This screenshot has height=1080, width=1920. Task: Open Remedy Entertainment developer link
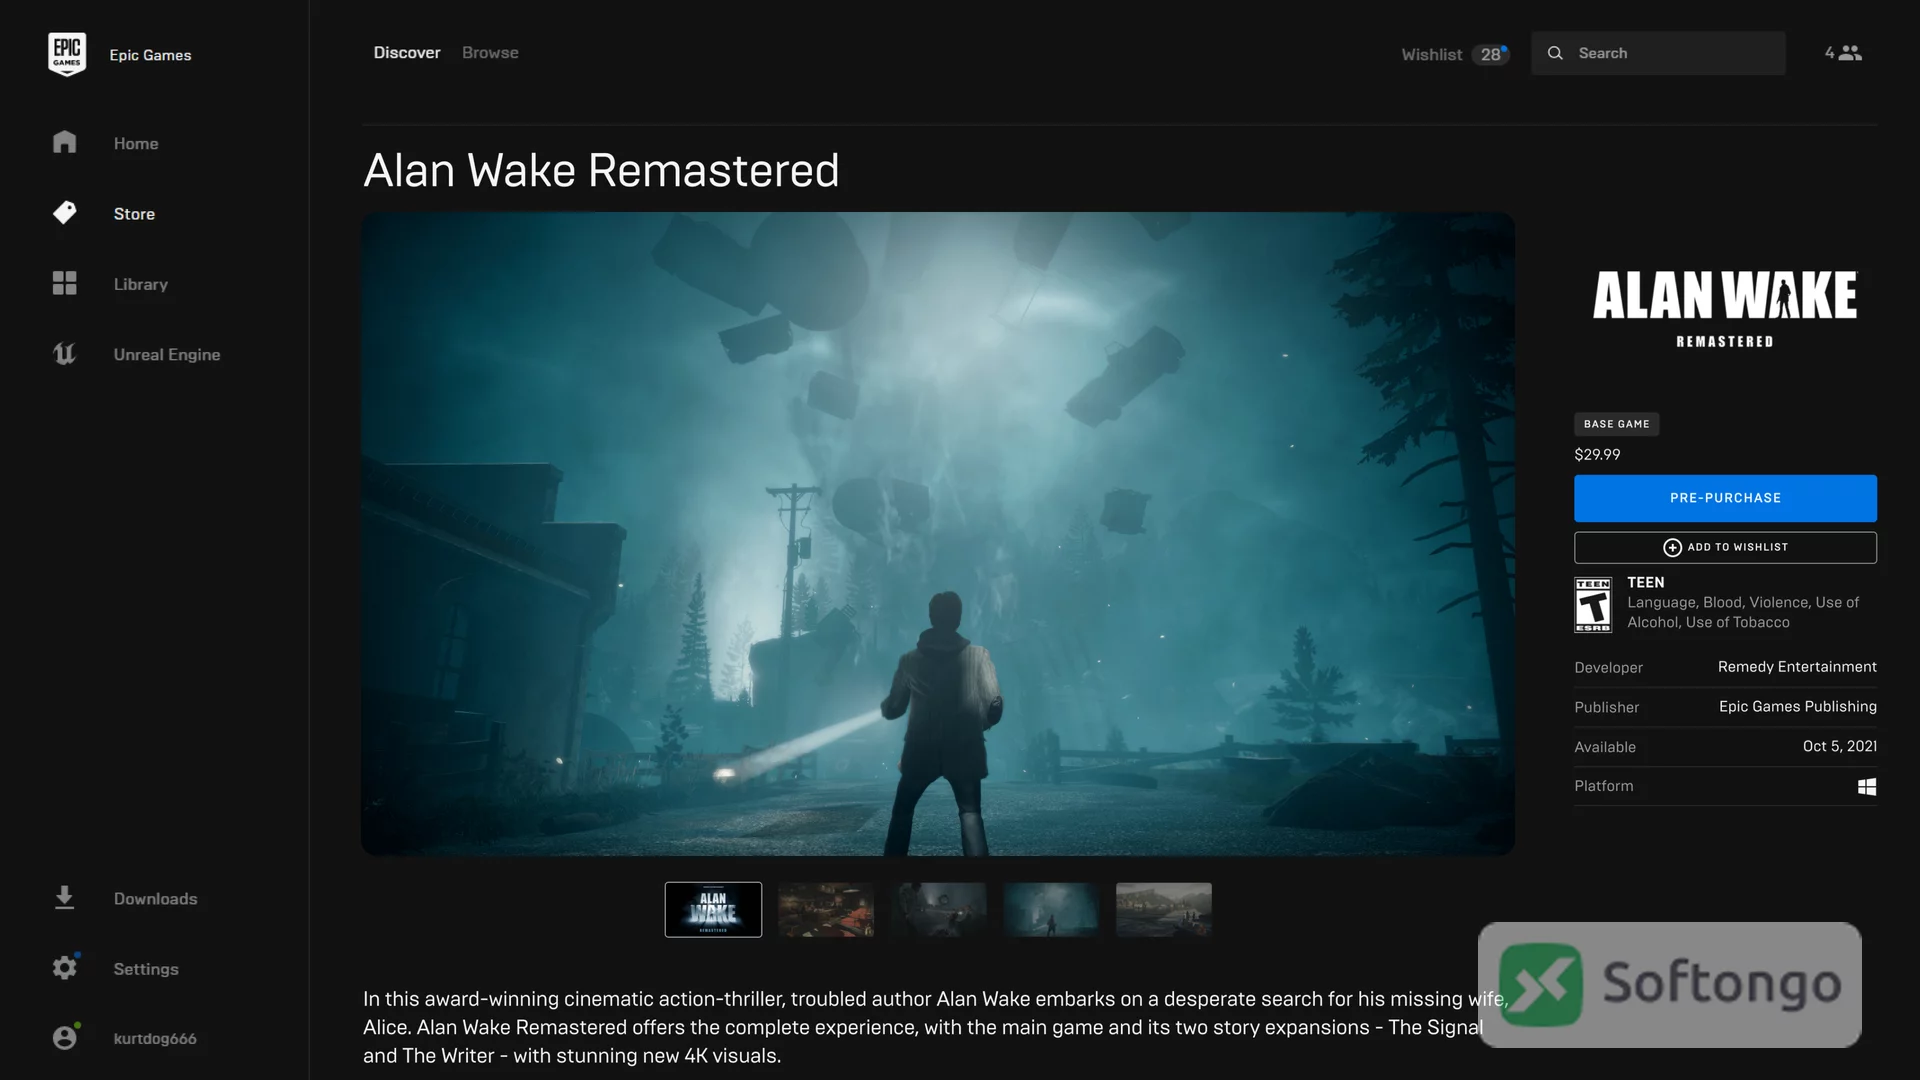click(x=1797, y=667)
